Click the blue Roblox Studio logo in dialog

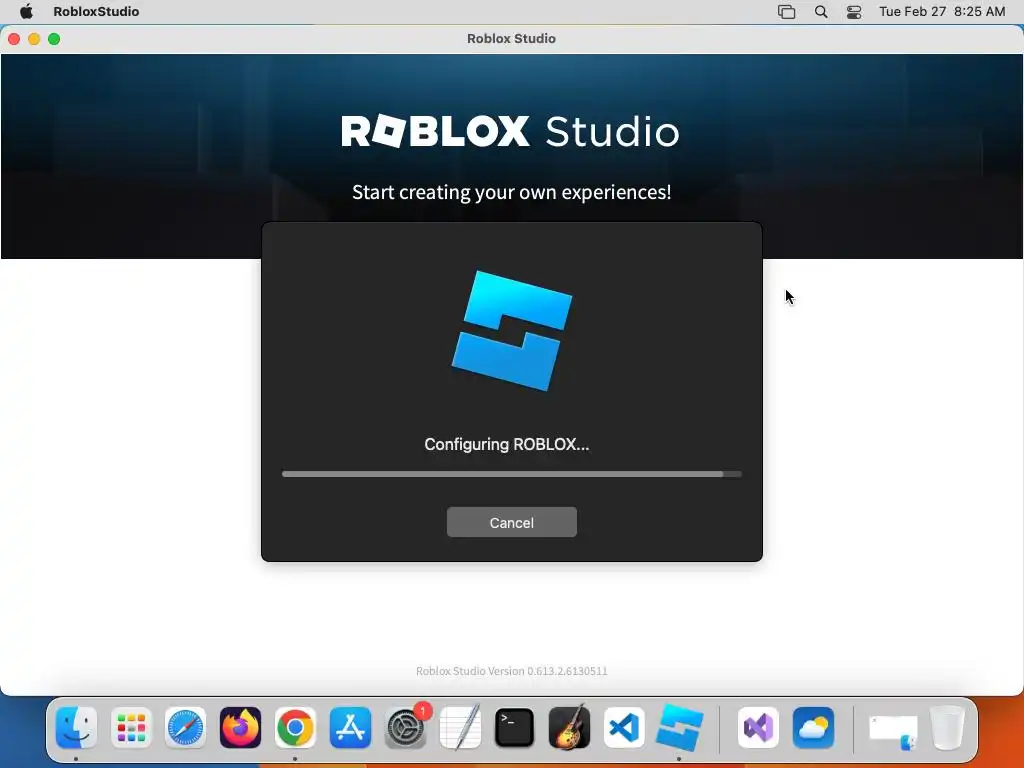[511, 330]
